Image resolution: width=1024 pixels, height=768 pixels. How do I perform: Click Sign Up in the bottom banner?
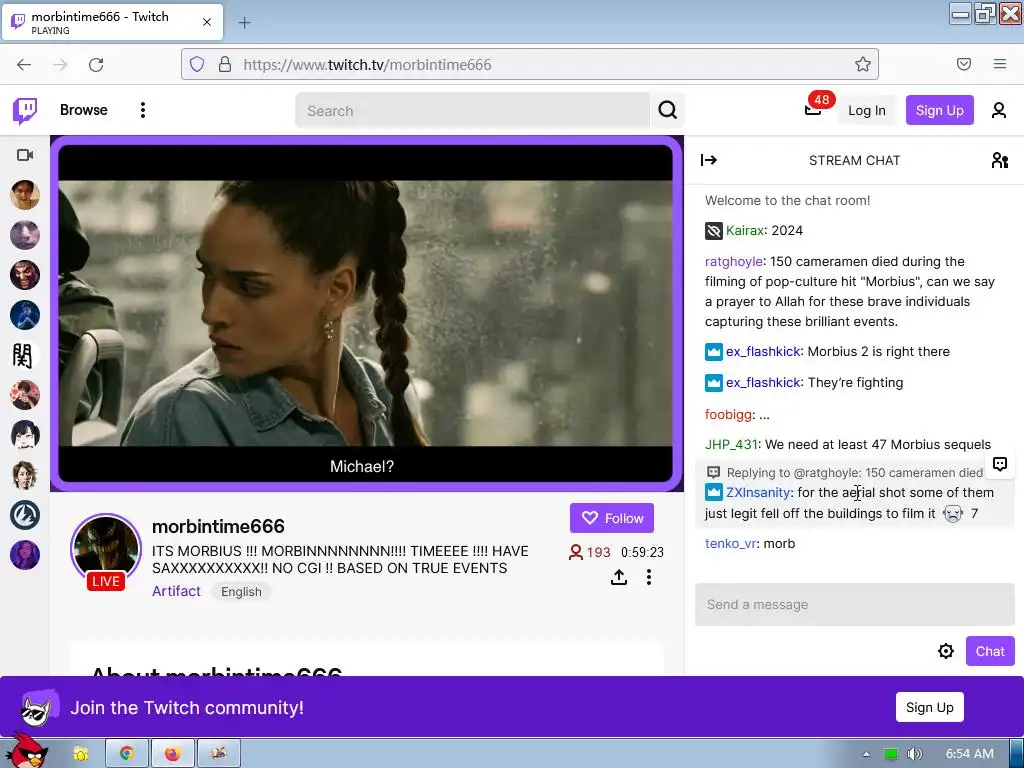(929, 707)
